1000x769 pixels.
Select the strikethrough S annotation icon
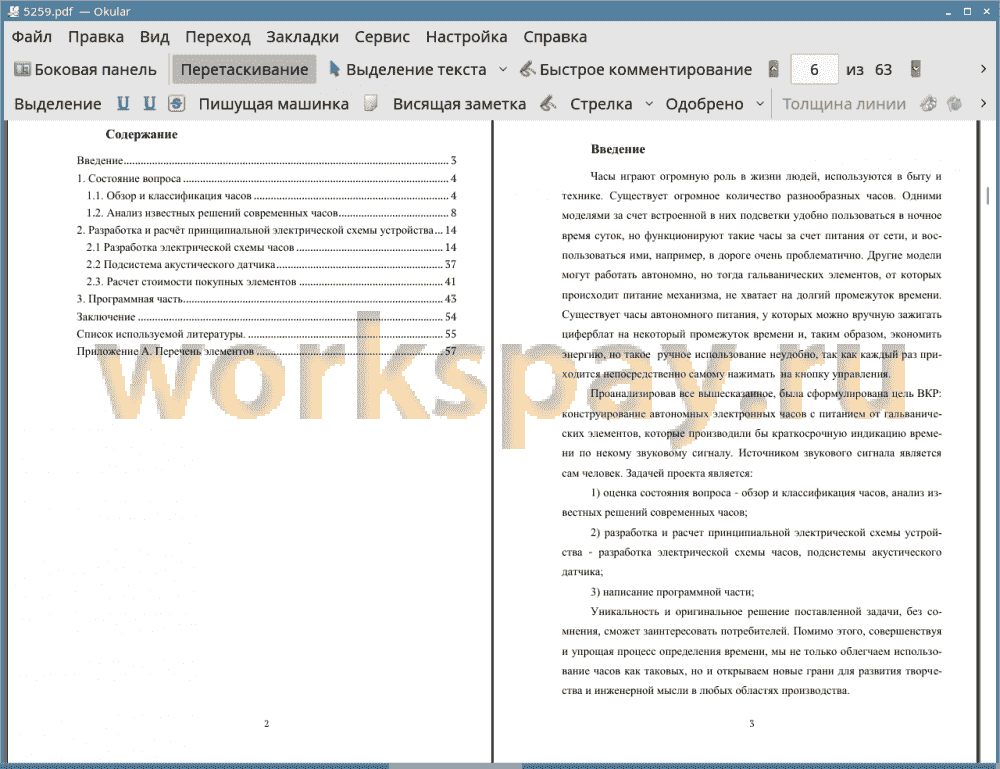[x=177, y=103]
